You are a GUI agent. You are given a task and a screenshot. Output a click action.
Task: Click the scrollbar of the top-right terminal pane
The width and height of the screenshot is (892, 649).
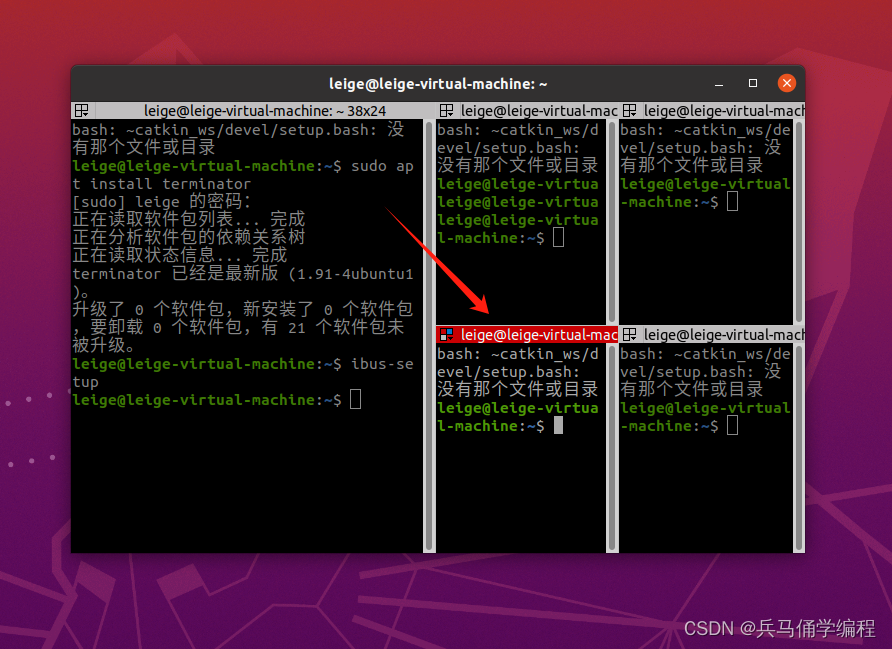pyautogui.click(x=799, y=222)
